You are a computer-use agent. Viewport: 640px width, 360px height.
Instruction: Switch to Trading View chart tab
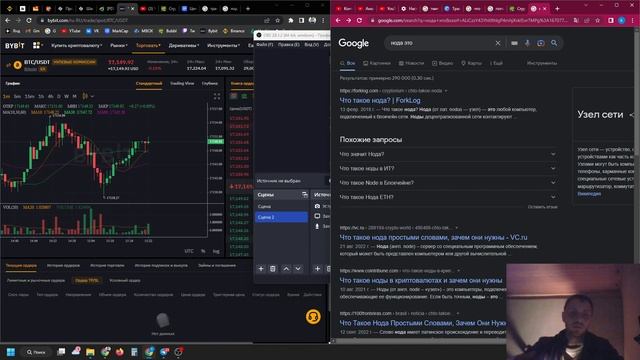(182, 83)
